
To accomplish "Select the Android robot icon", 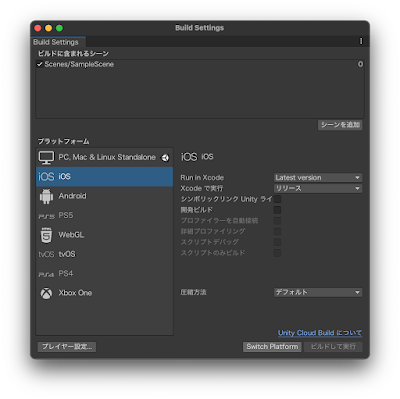I will [x=46, y=196].
